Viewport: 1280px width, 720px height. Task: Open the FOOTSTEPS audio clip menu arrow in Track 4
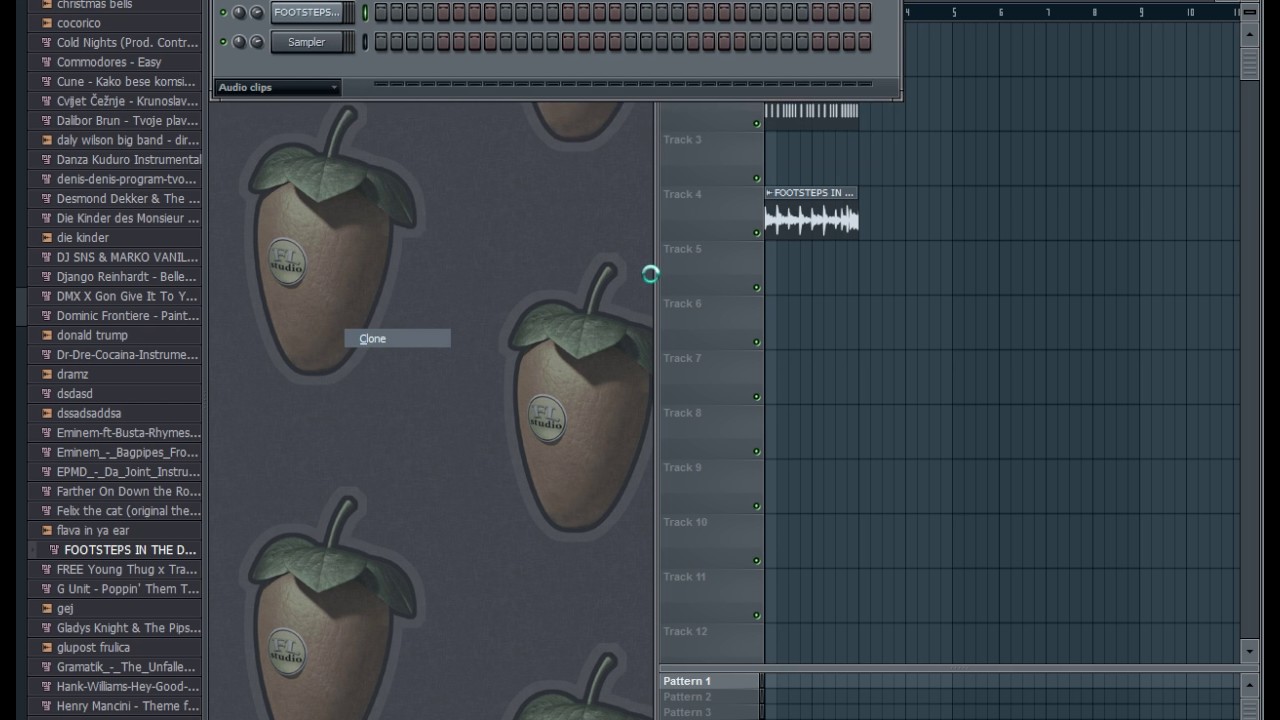click(769, 192)
